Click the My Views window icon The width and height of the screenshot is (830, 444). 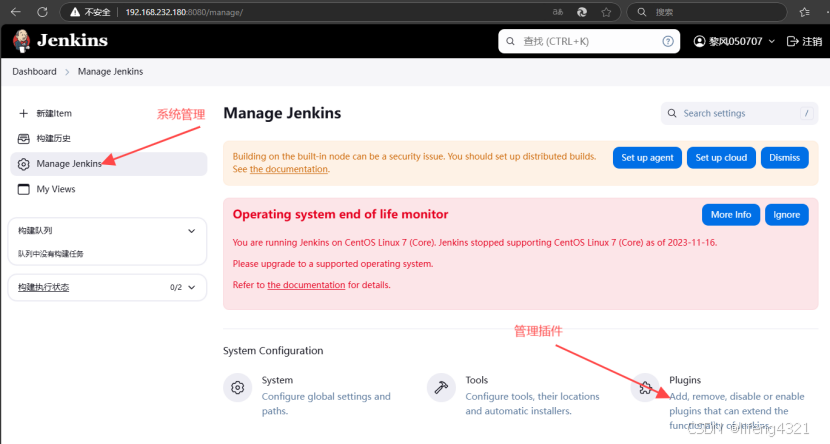click(x=23, y=189)
